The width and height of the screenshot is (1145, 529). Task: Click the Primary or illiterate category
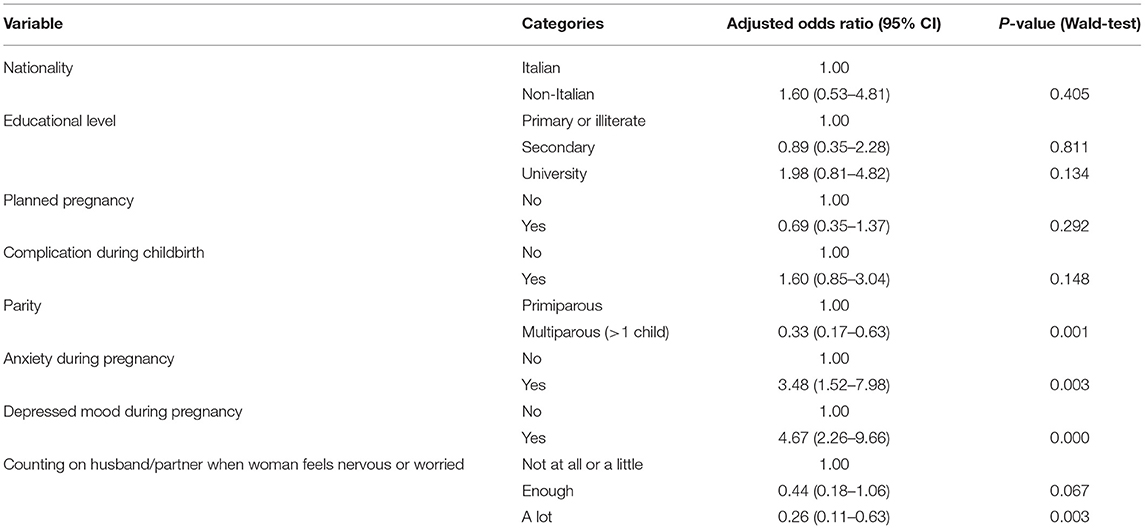click(583, 121)
